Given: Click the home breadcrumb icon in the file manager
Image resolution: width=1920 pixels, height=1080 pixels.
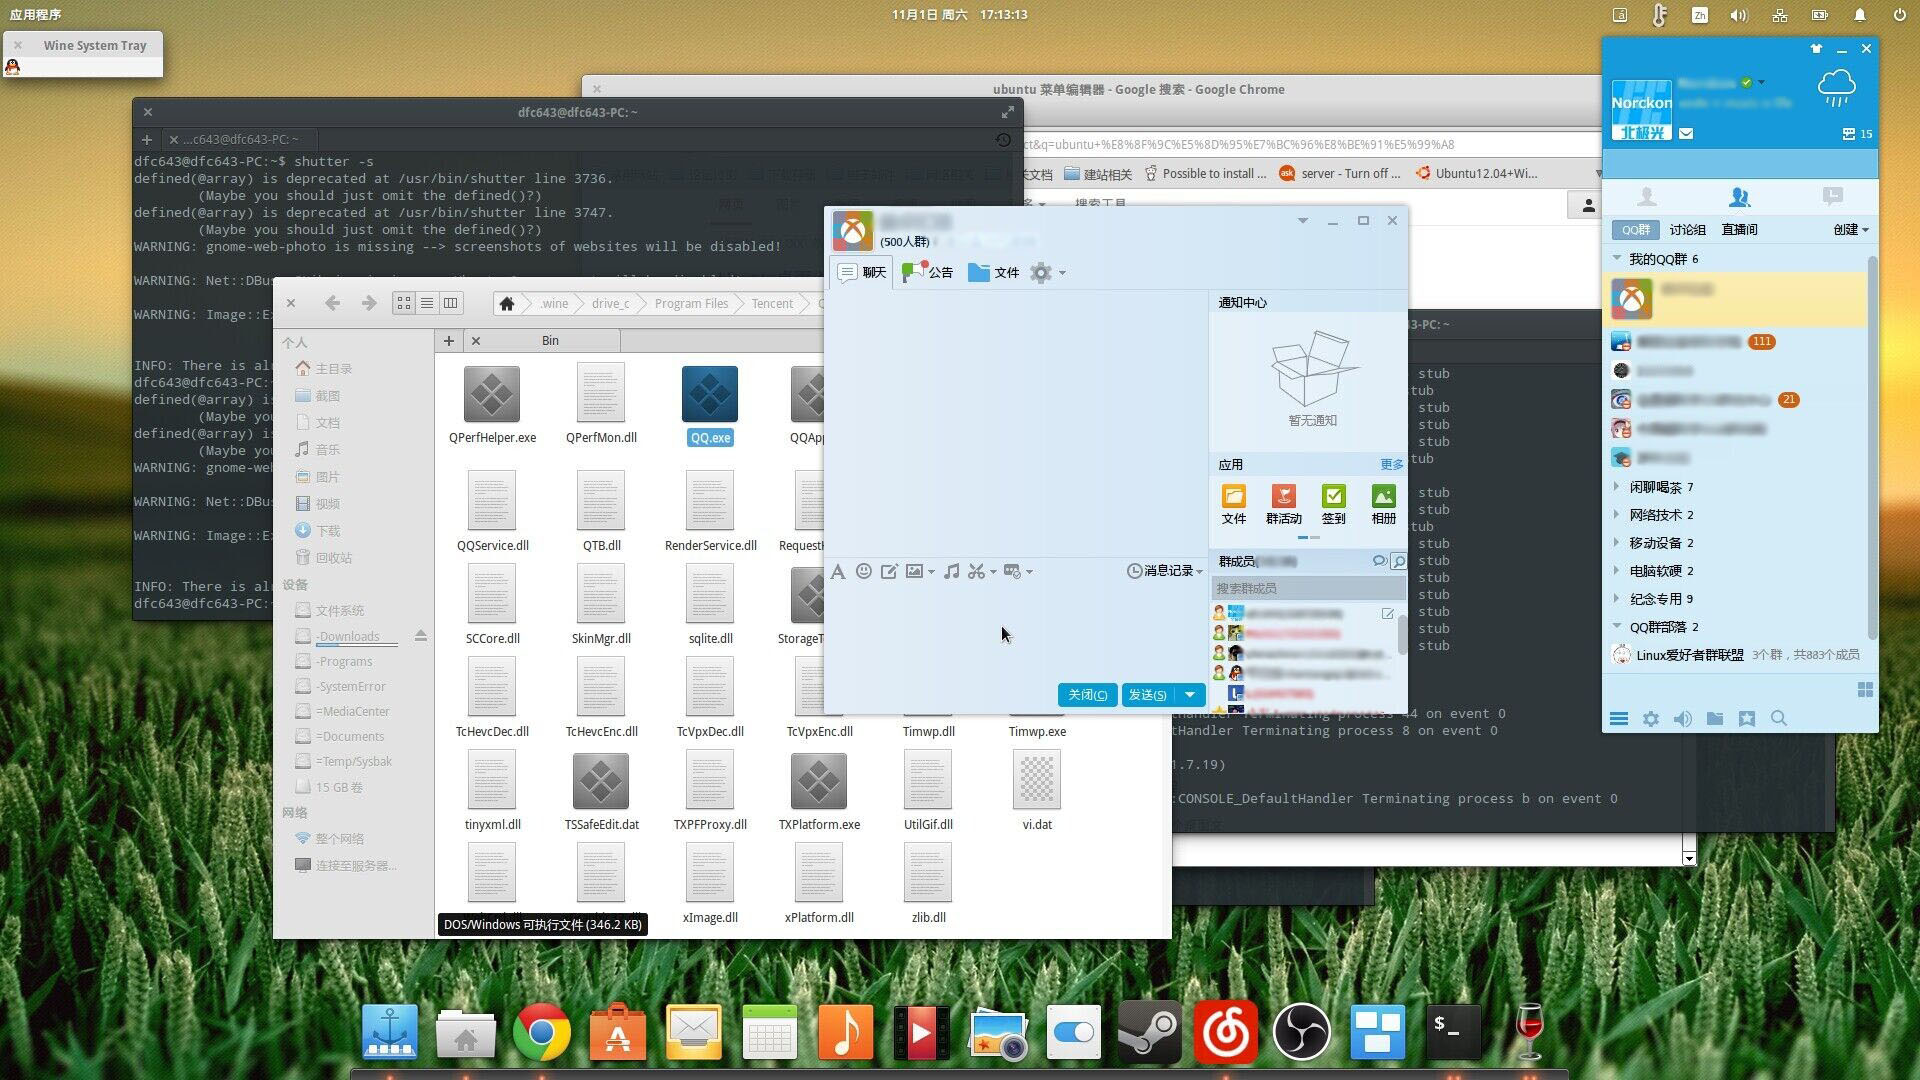Looking at the screenshot, I should [507, 304].
